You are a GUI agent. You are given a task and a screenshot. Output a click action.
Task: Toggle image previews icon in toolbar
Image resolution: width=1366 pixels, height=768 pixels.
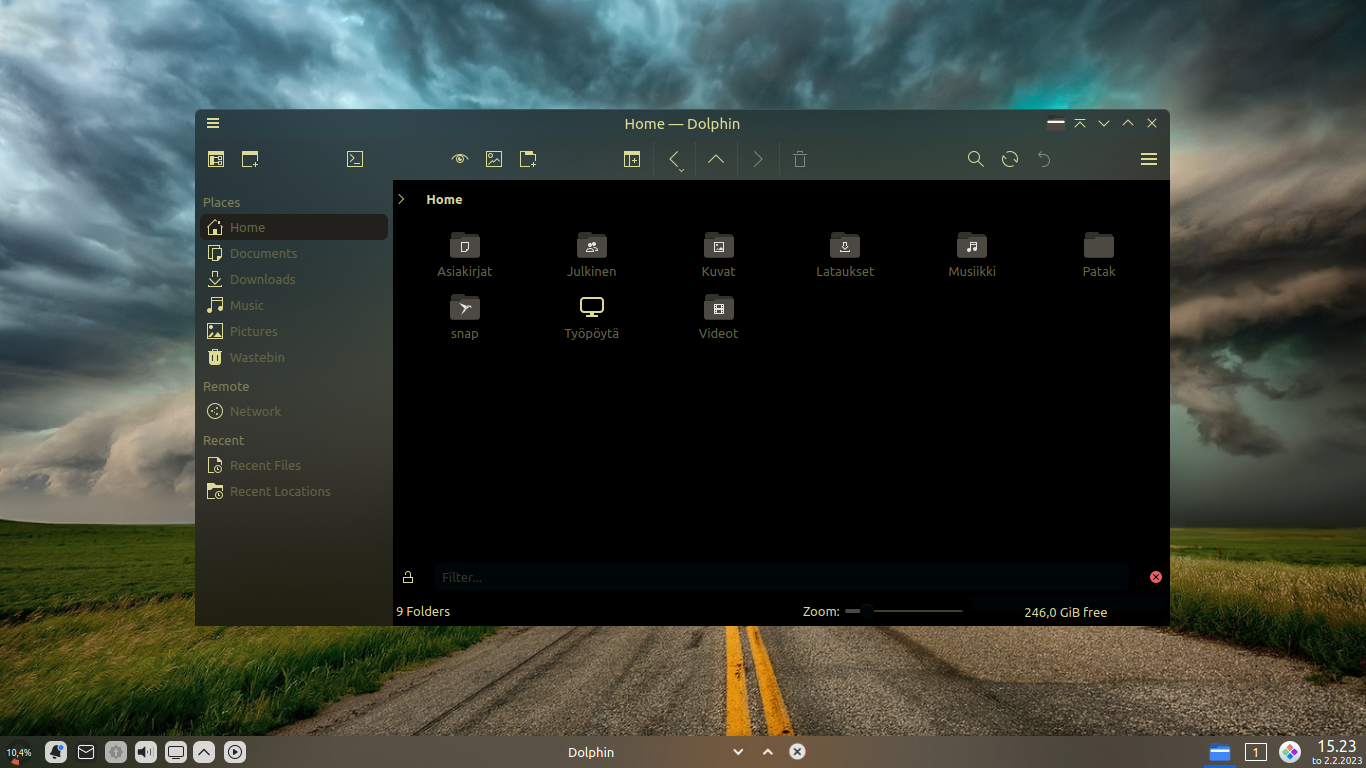coord(494,159)
